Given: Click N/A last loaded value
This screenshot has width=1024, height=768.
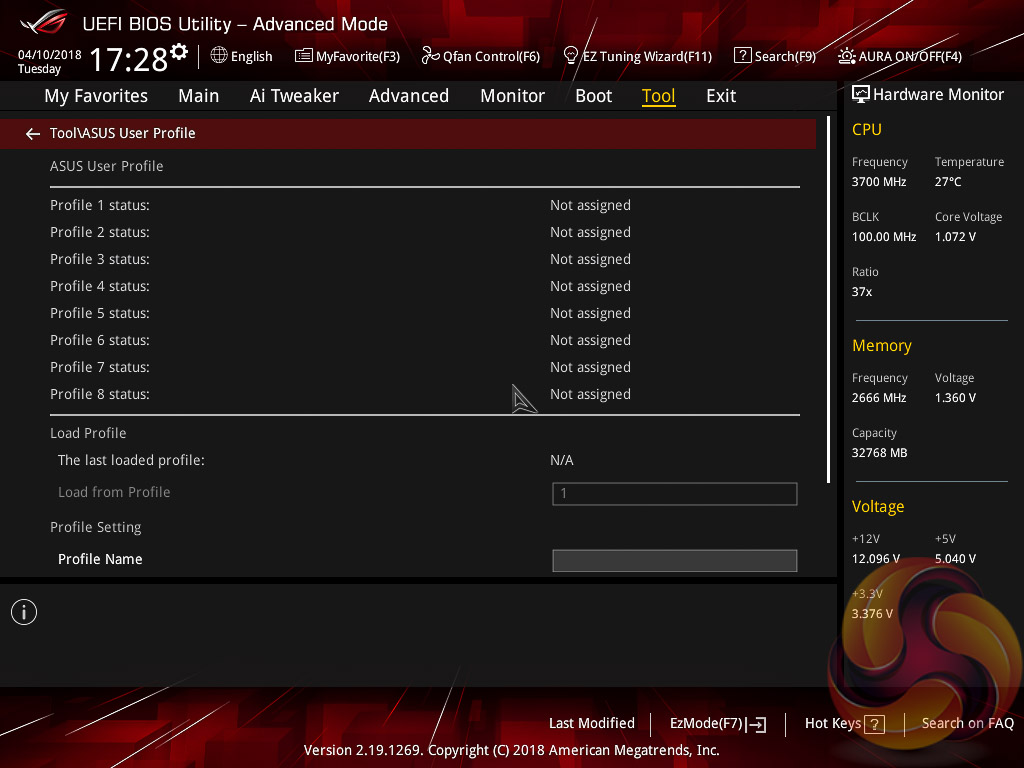Looking at the screenshot, I should 562,460.
